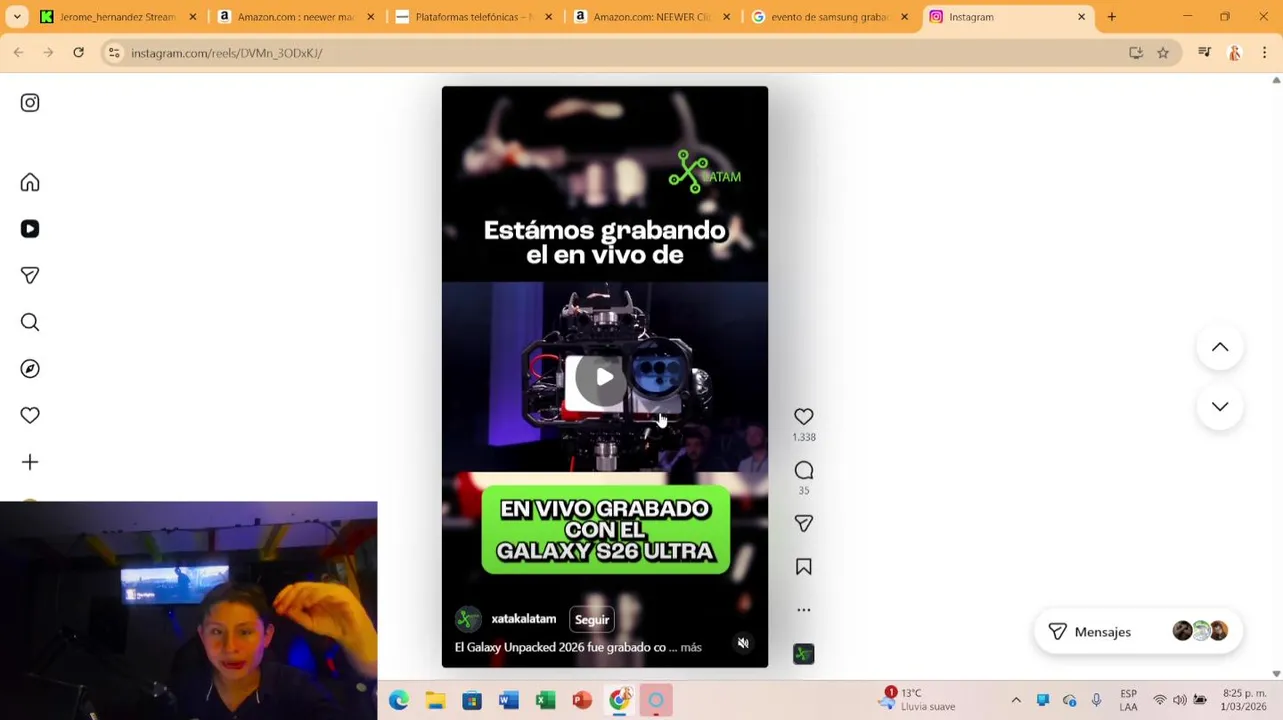The height and width of the screenshot is (720, 1283).
Task: Open the Mensajes floating panel
Action: pyautogui.click(x=1139, y=632)
